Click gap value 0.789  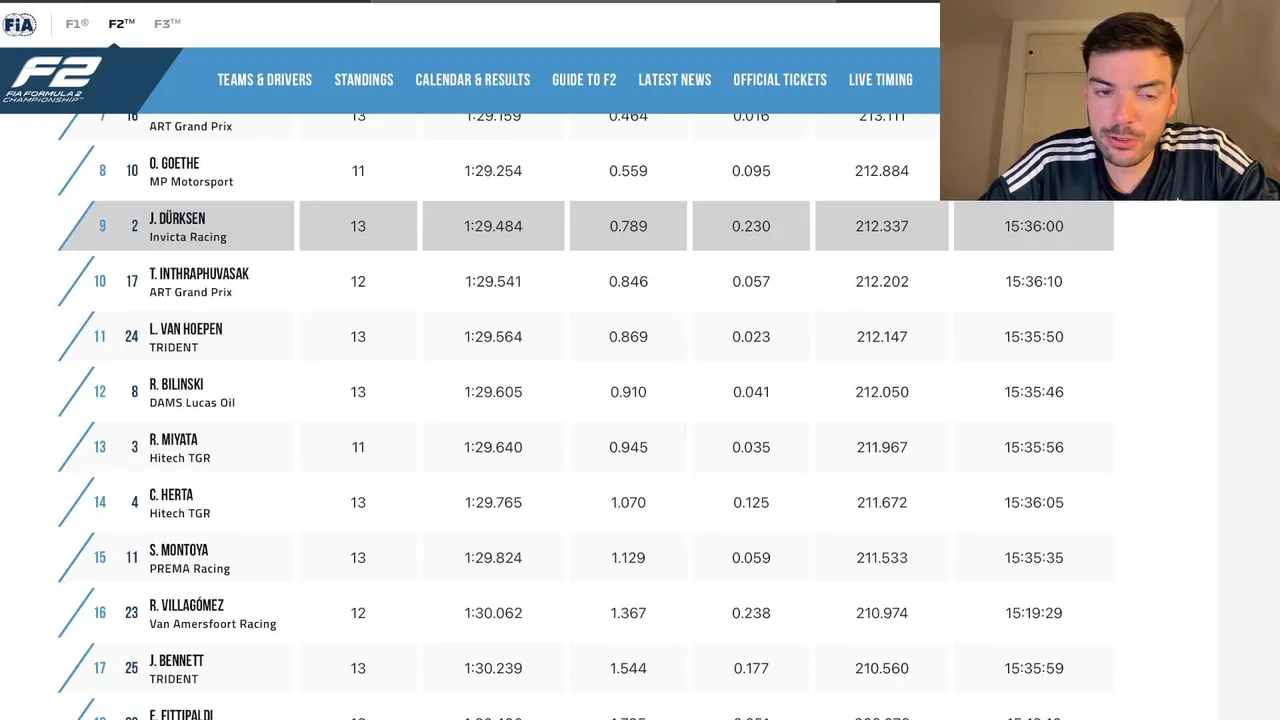tap(628, 226)
